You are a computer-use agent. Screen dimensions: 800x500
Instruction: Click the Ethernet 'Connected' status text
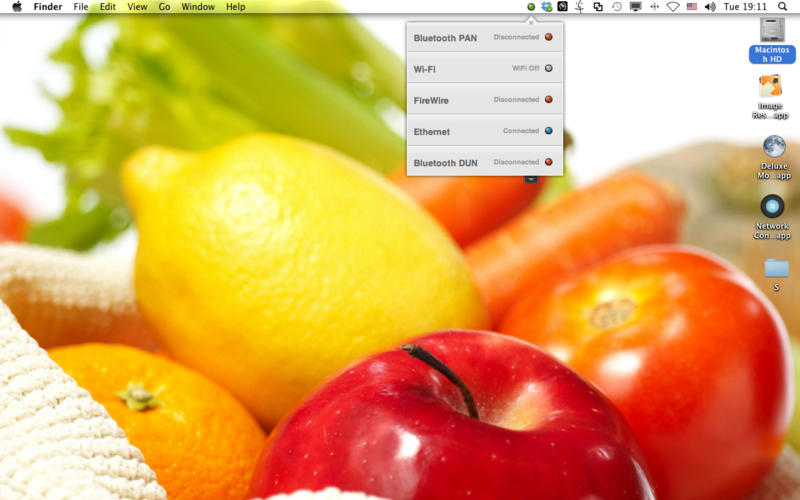[x=521, y=131]
